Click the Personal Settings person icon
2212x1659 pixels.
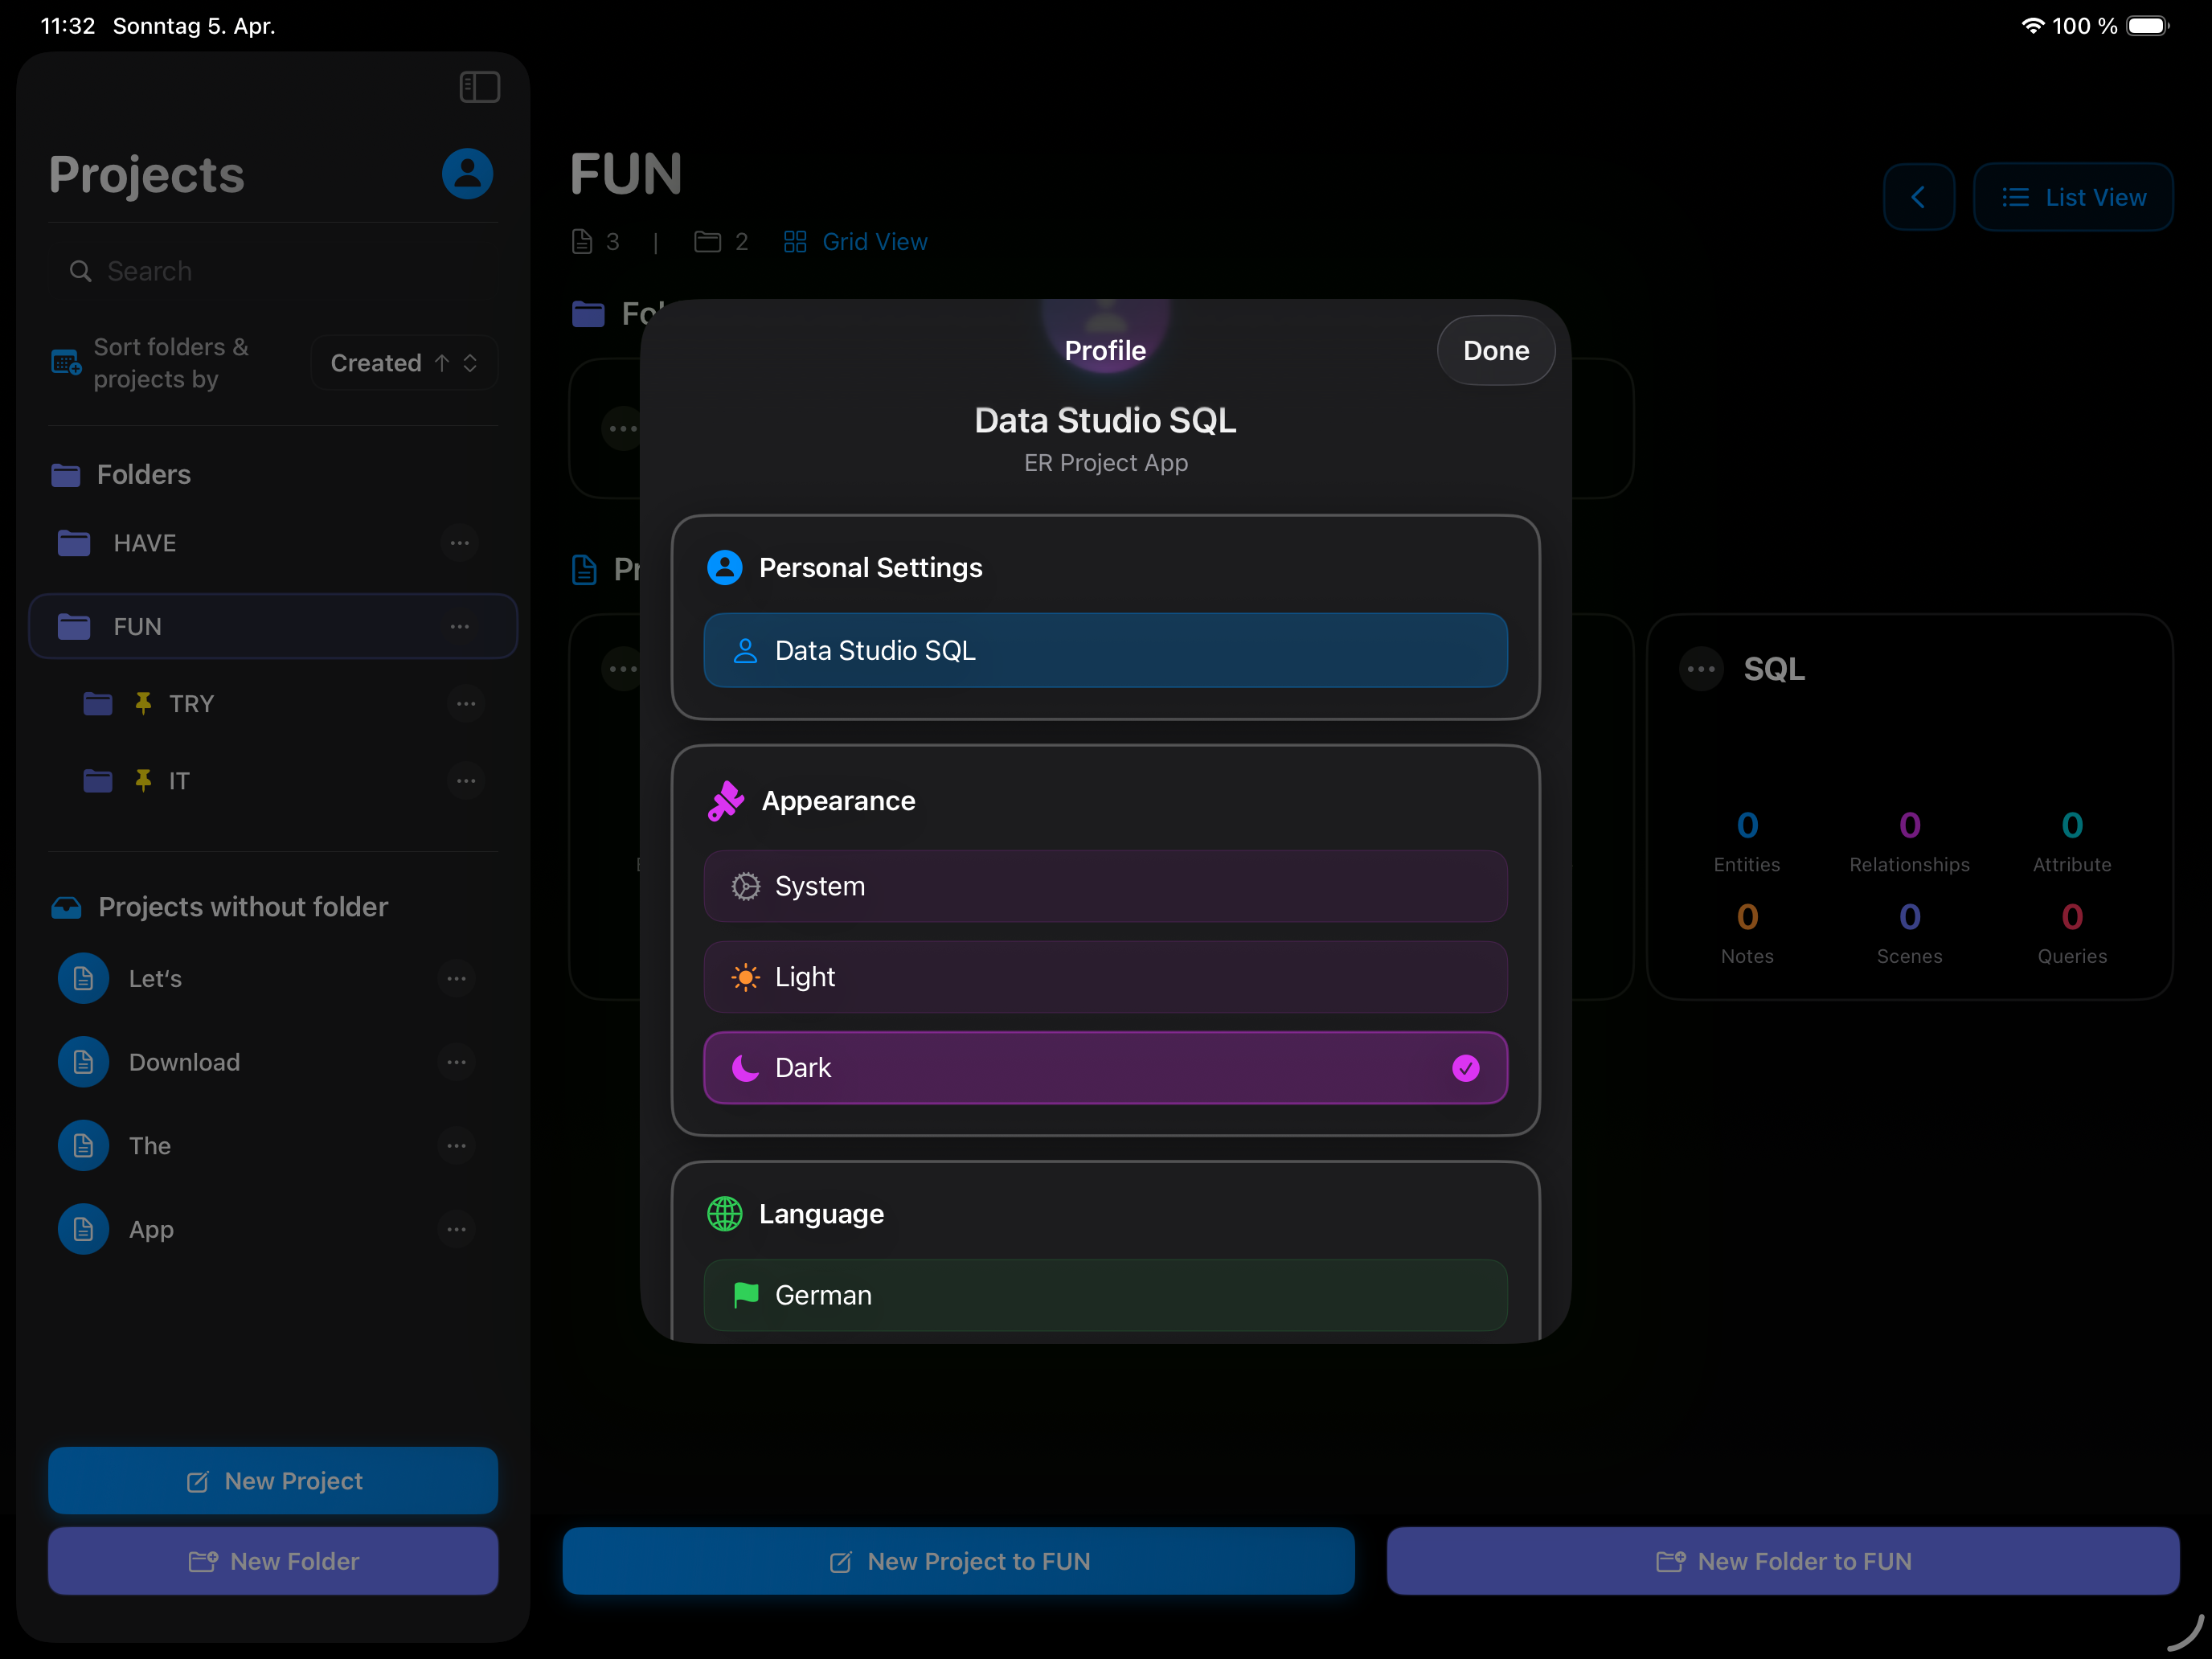[x=724, y=567]
